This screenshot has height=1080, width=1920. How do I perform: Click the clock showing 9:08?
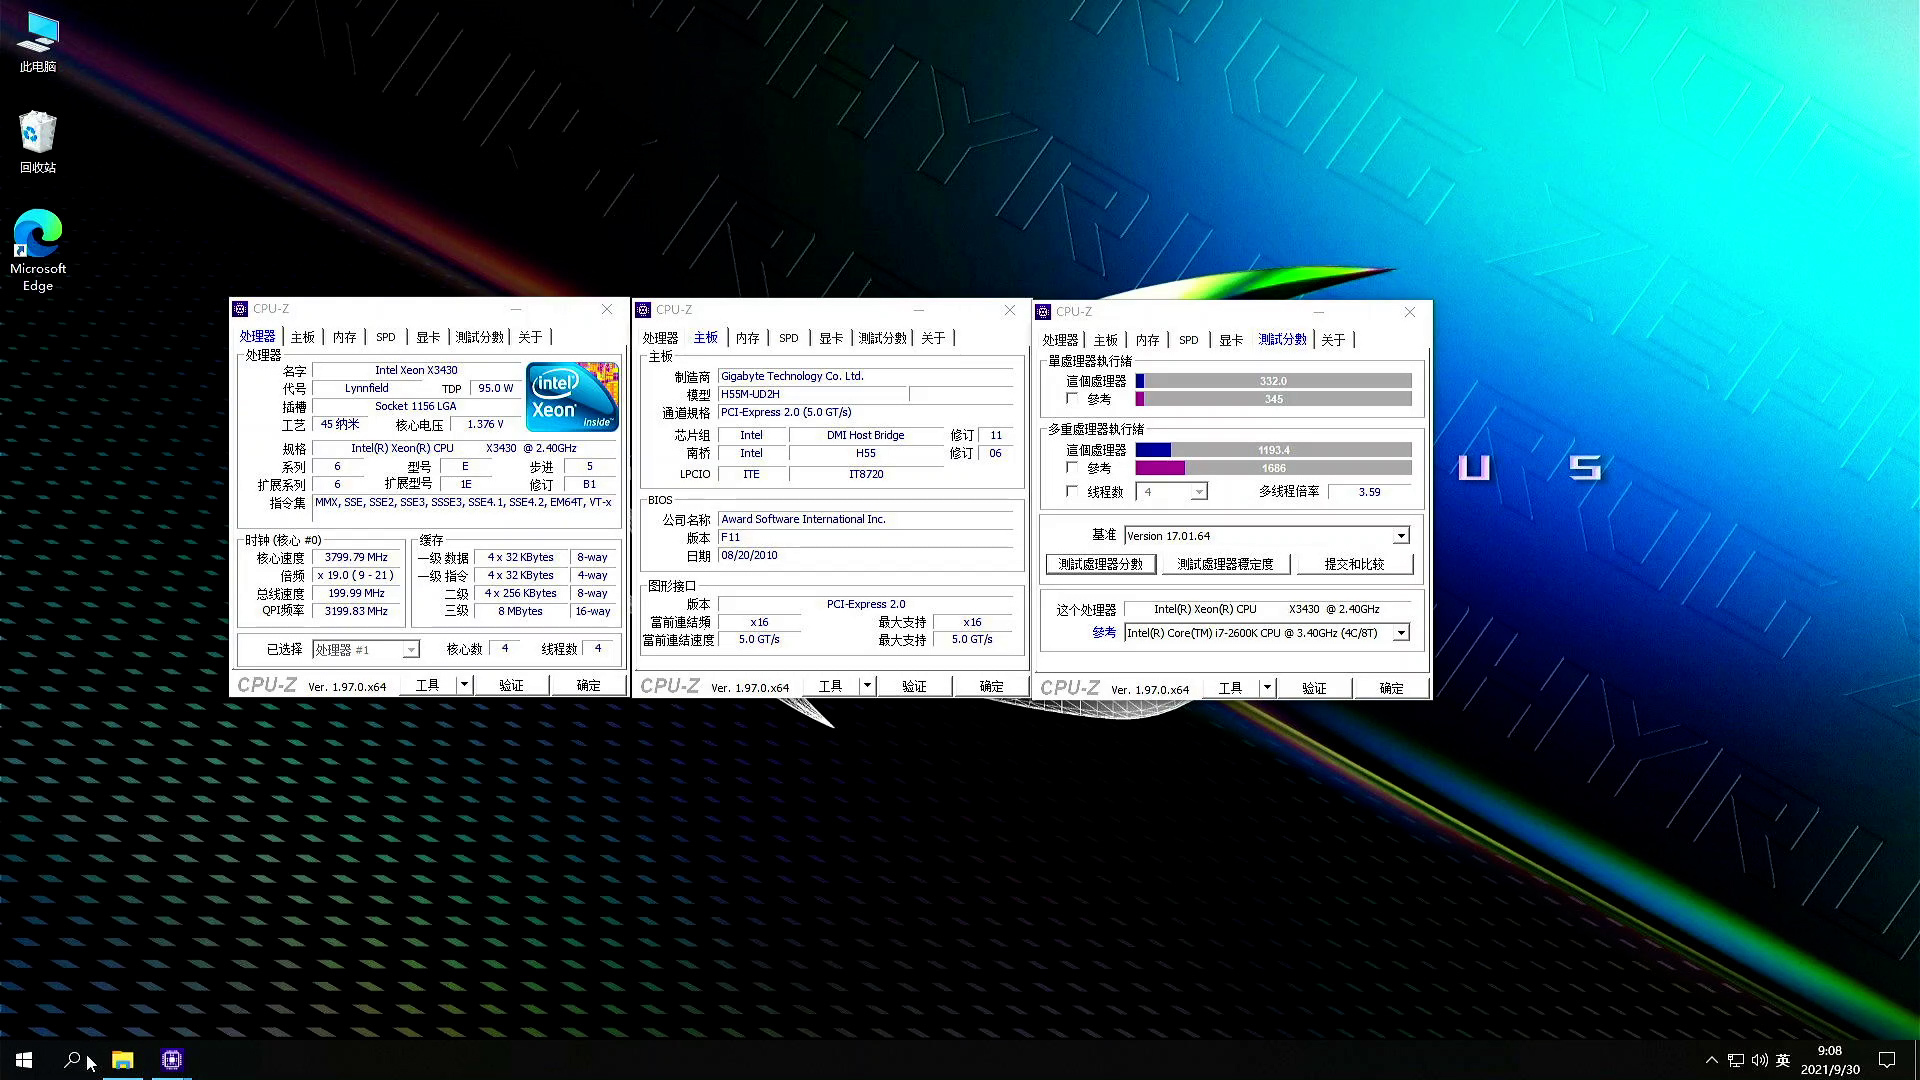[x=1829, y=1051]
